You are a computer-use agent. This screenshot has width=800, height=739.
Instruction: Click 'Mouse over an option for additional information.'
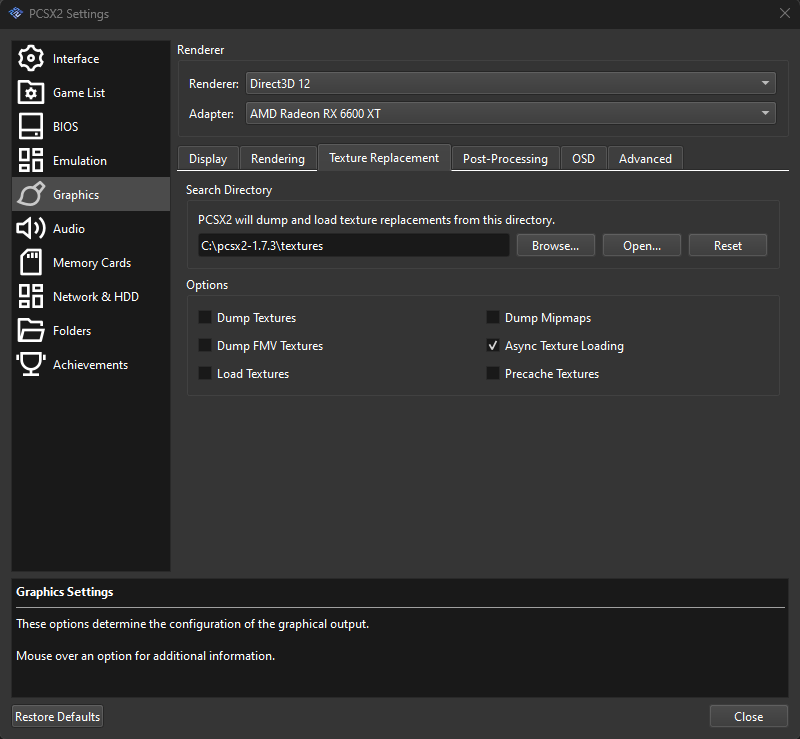[x=145, y=656]
